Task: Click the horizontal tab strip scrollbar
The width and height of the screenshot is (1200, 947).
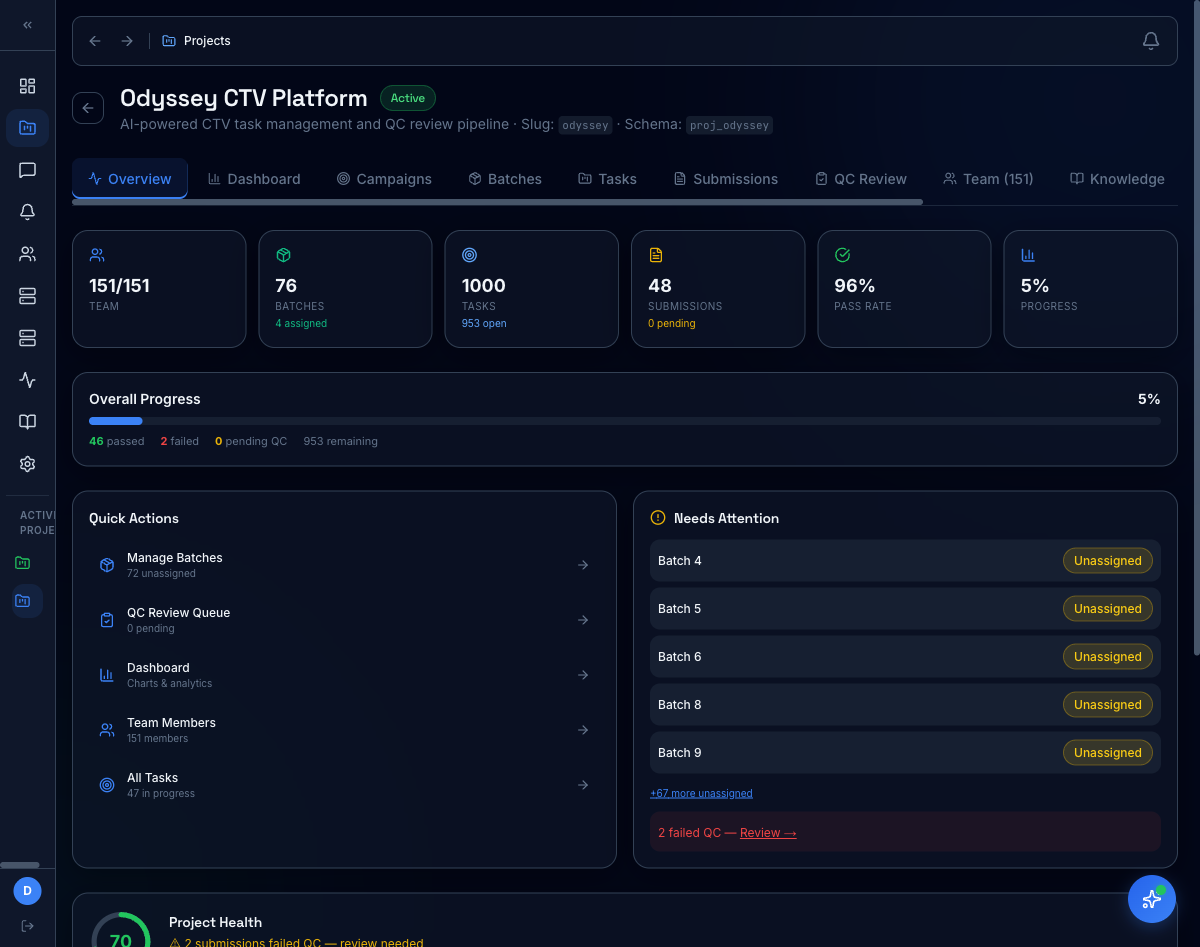Action: (497, 202)
